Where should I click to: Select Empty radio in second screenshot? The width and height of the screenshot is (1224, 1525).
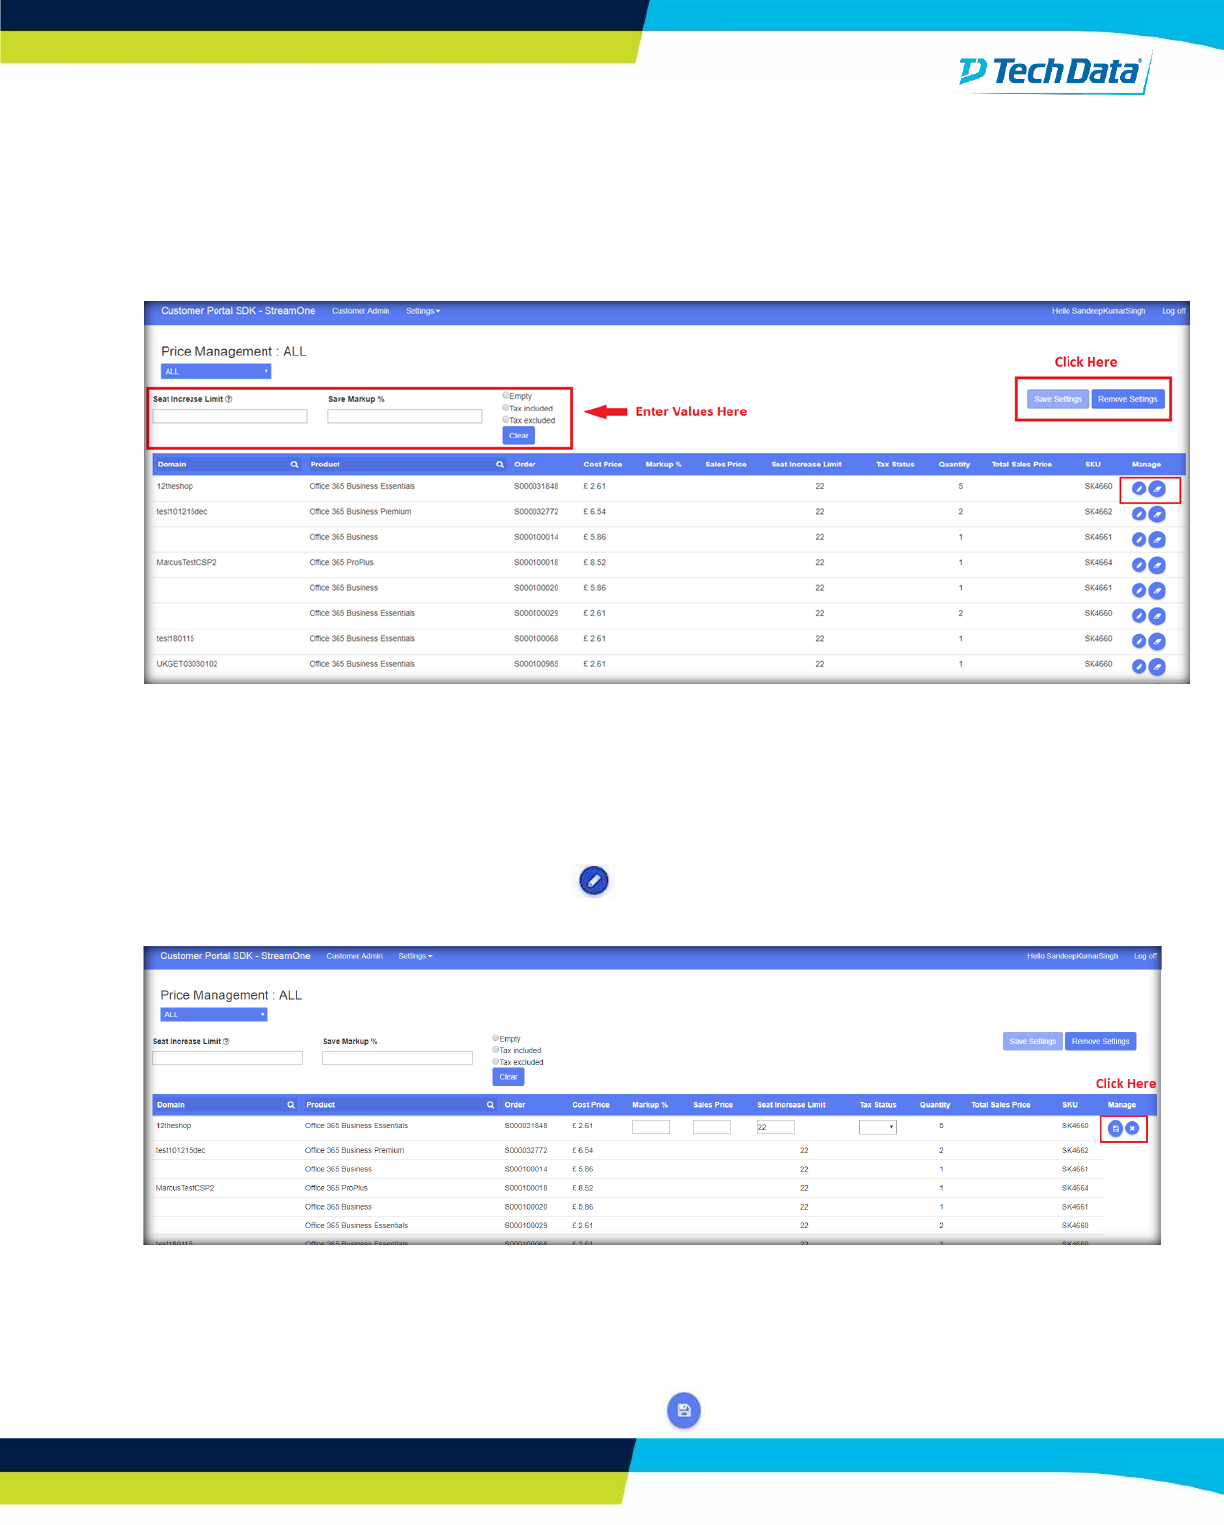click(496, 1038)
